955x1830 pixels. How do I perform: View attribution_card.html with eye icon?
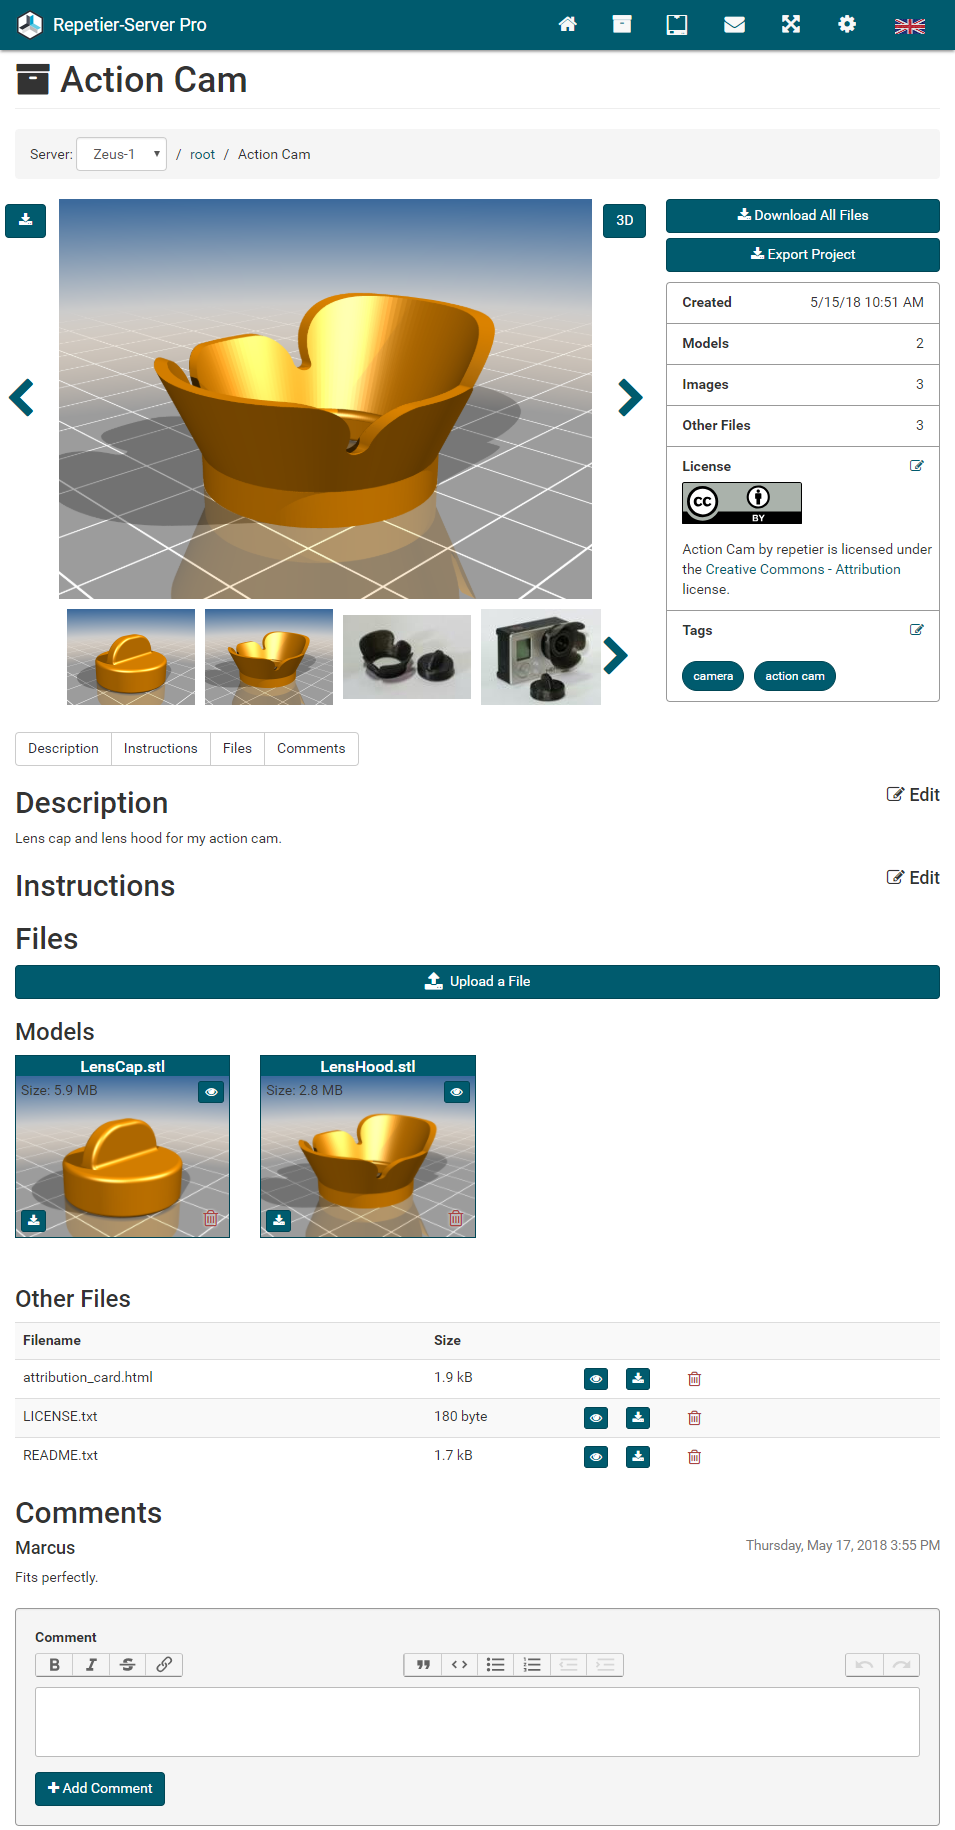click(x=596, y=1379)
